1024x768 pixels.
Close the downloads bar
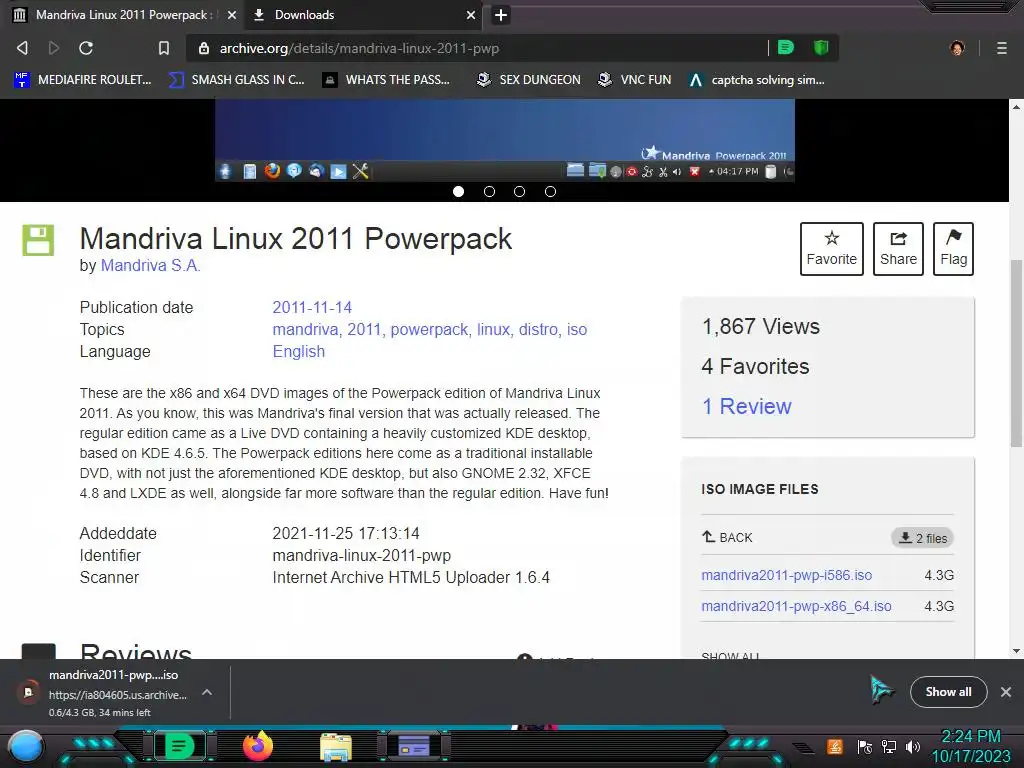coord(1006,692)
